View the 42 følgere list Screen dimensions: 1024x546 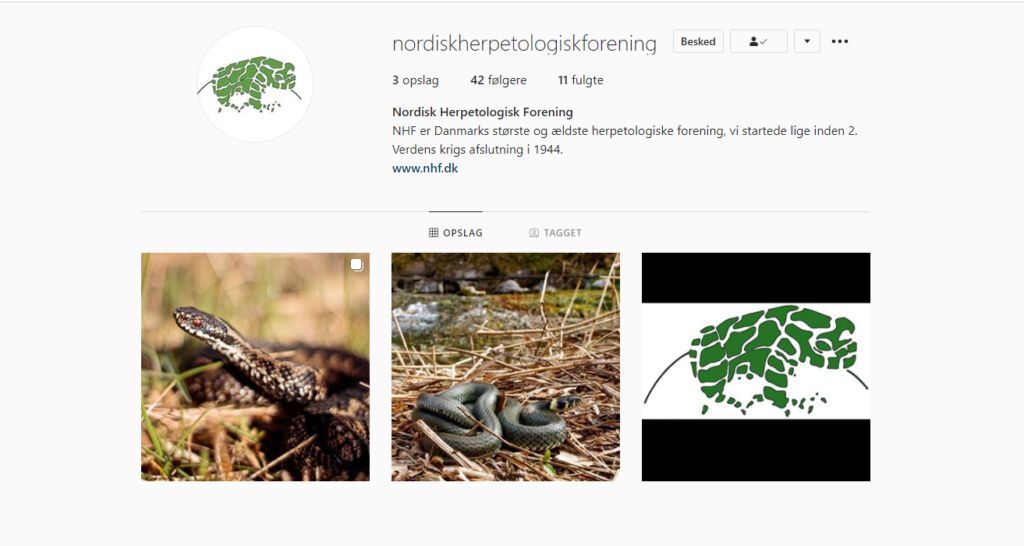coord(498,80)
